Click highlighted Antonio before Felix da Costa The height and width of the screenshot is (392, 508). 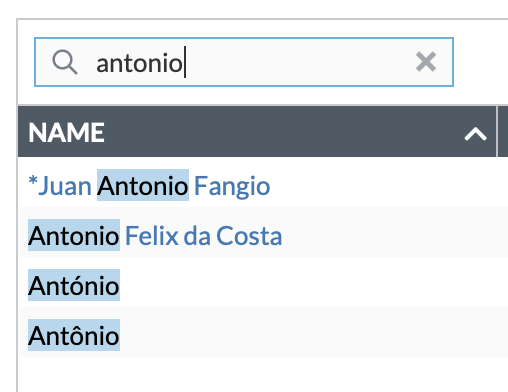74,235
